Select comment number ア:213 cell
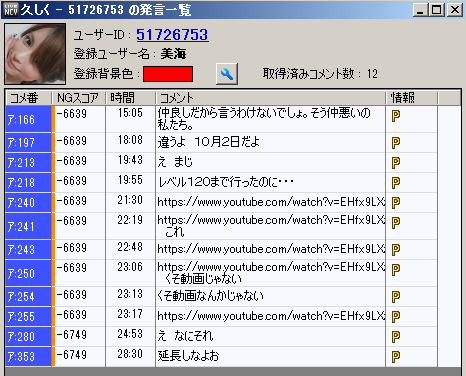Viewport: 466px width, 376px height. pos(28,163)
